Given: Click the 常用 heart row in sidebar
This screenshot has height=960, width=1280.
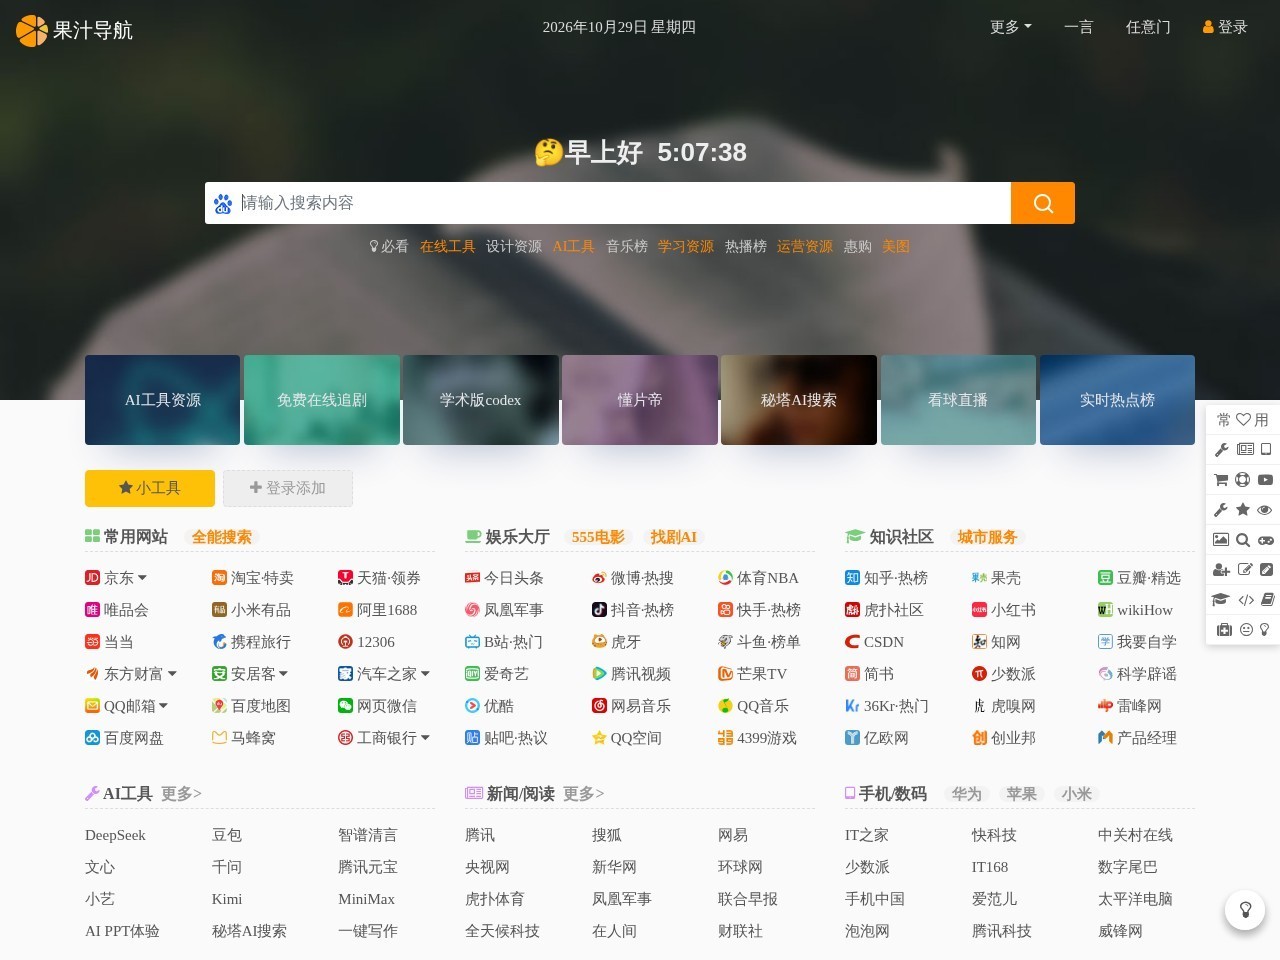Looking at the screenshot, I should click(1243, 420).
